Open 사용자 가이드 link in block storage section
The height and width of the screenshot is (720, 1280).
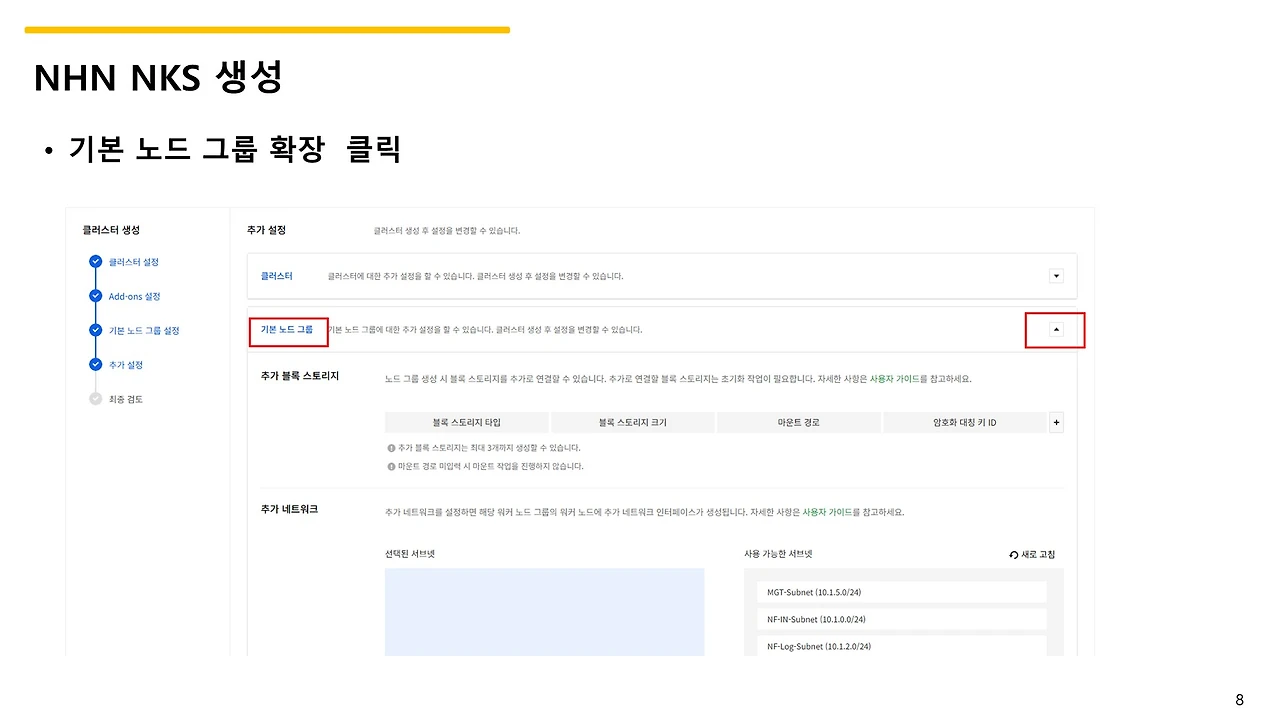895,379
